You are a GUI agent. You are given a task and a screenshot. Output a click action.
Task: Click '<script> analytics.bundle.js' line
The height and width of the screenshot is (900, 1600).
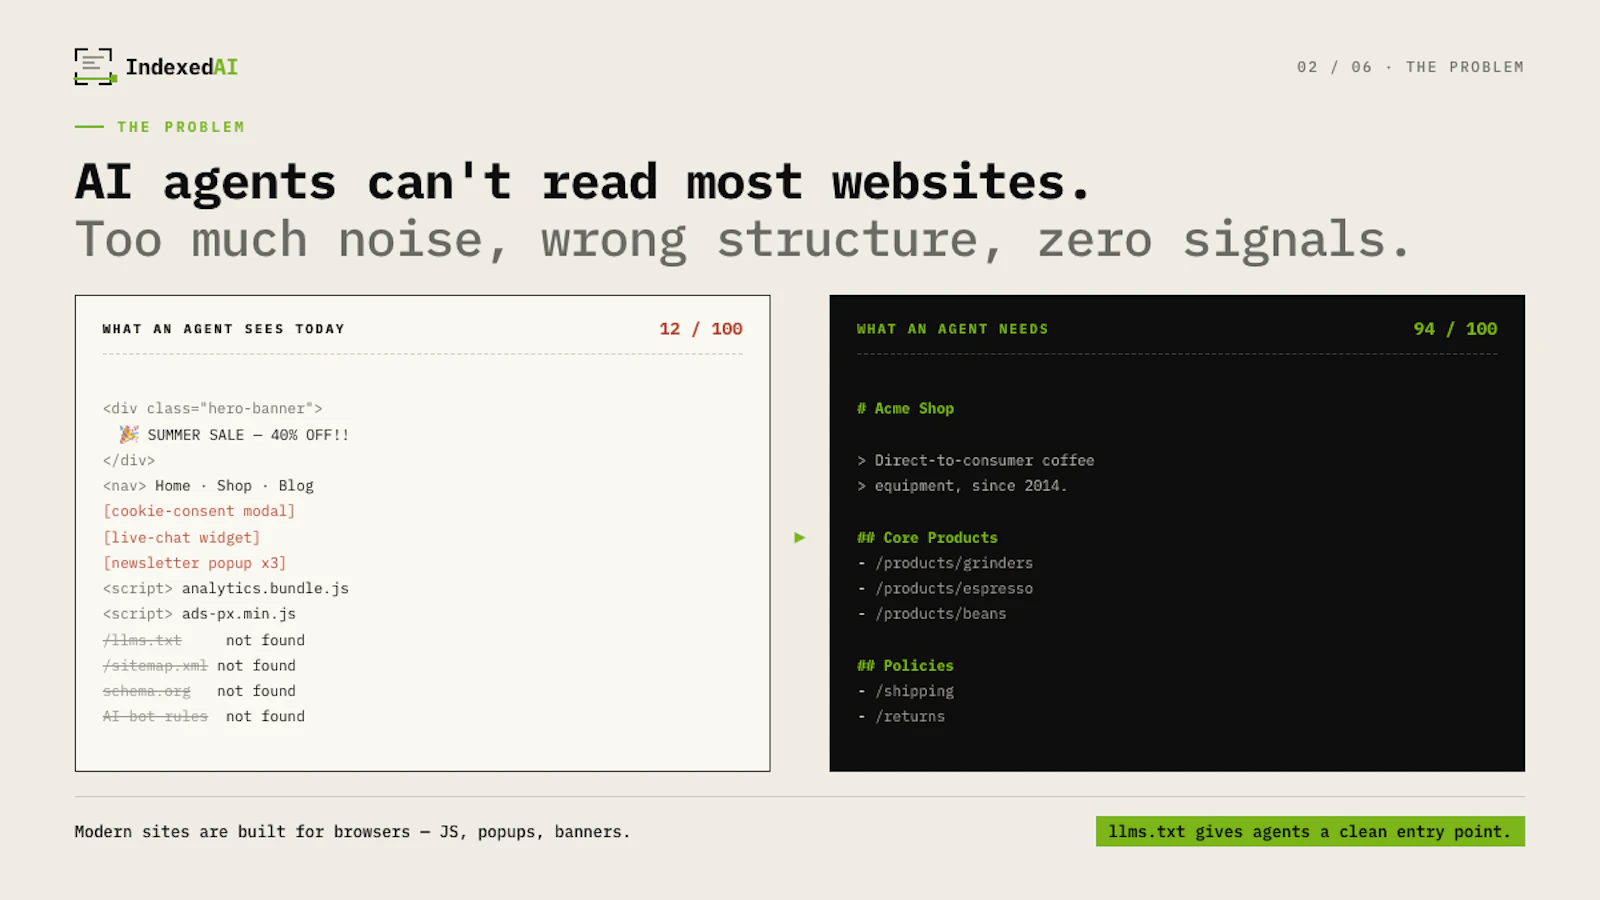[226, 589]
